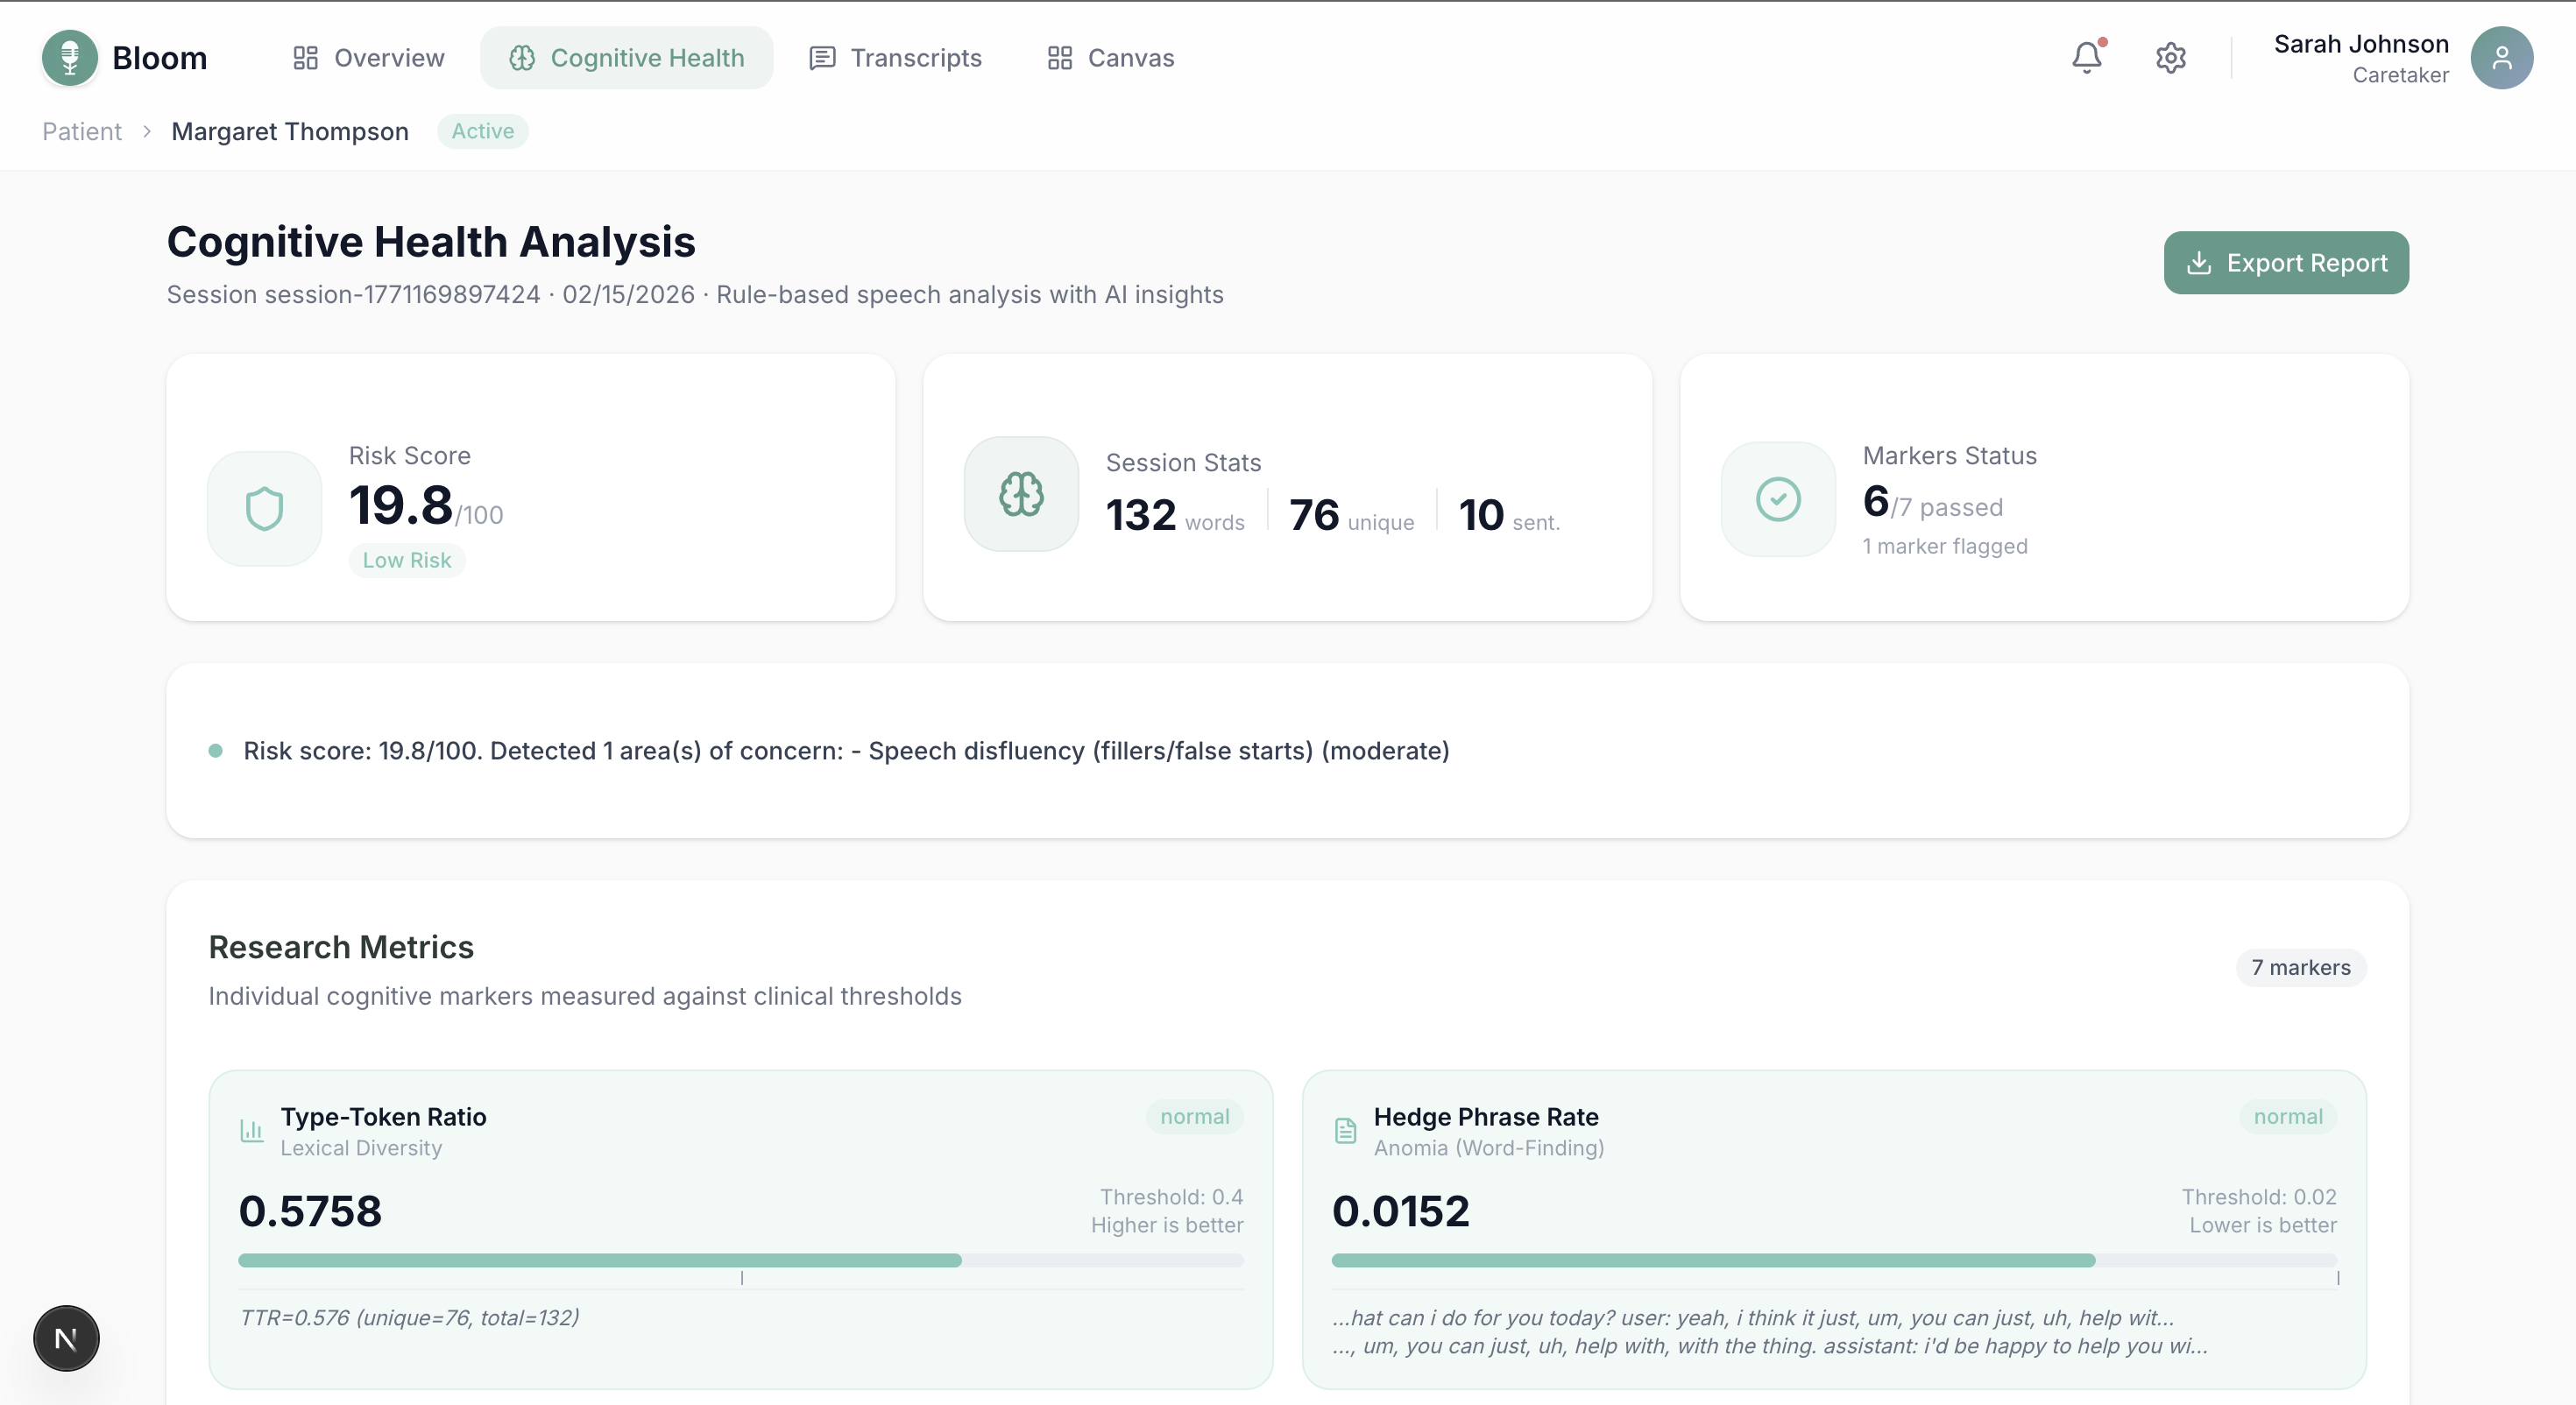Click the breadcrumb chevron after Patient
Screen dimensions: 2576x1405
[146, 131]
